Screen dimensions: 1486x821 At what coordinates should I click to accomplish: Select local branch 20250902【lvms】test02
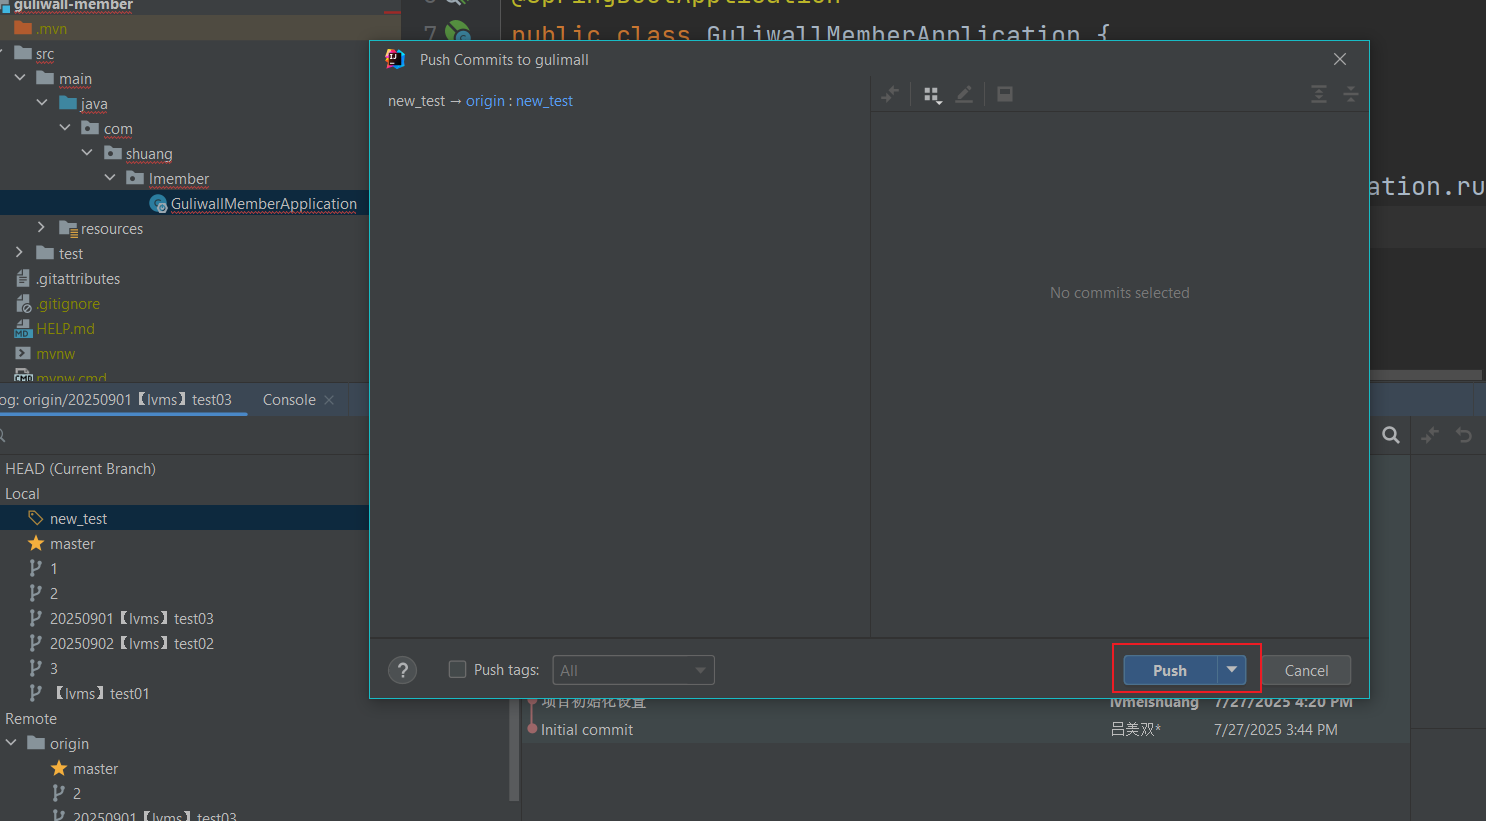click(x=132, y=644)
